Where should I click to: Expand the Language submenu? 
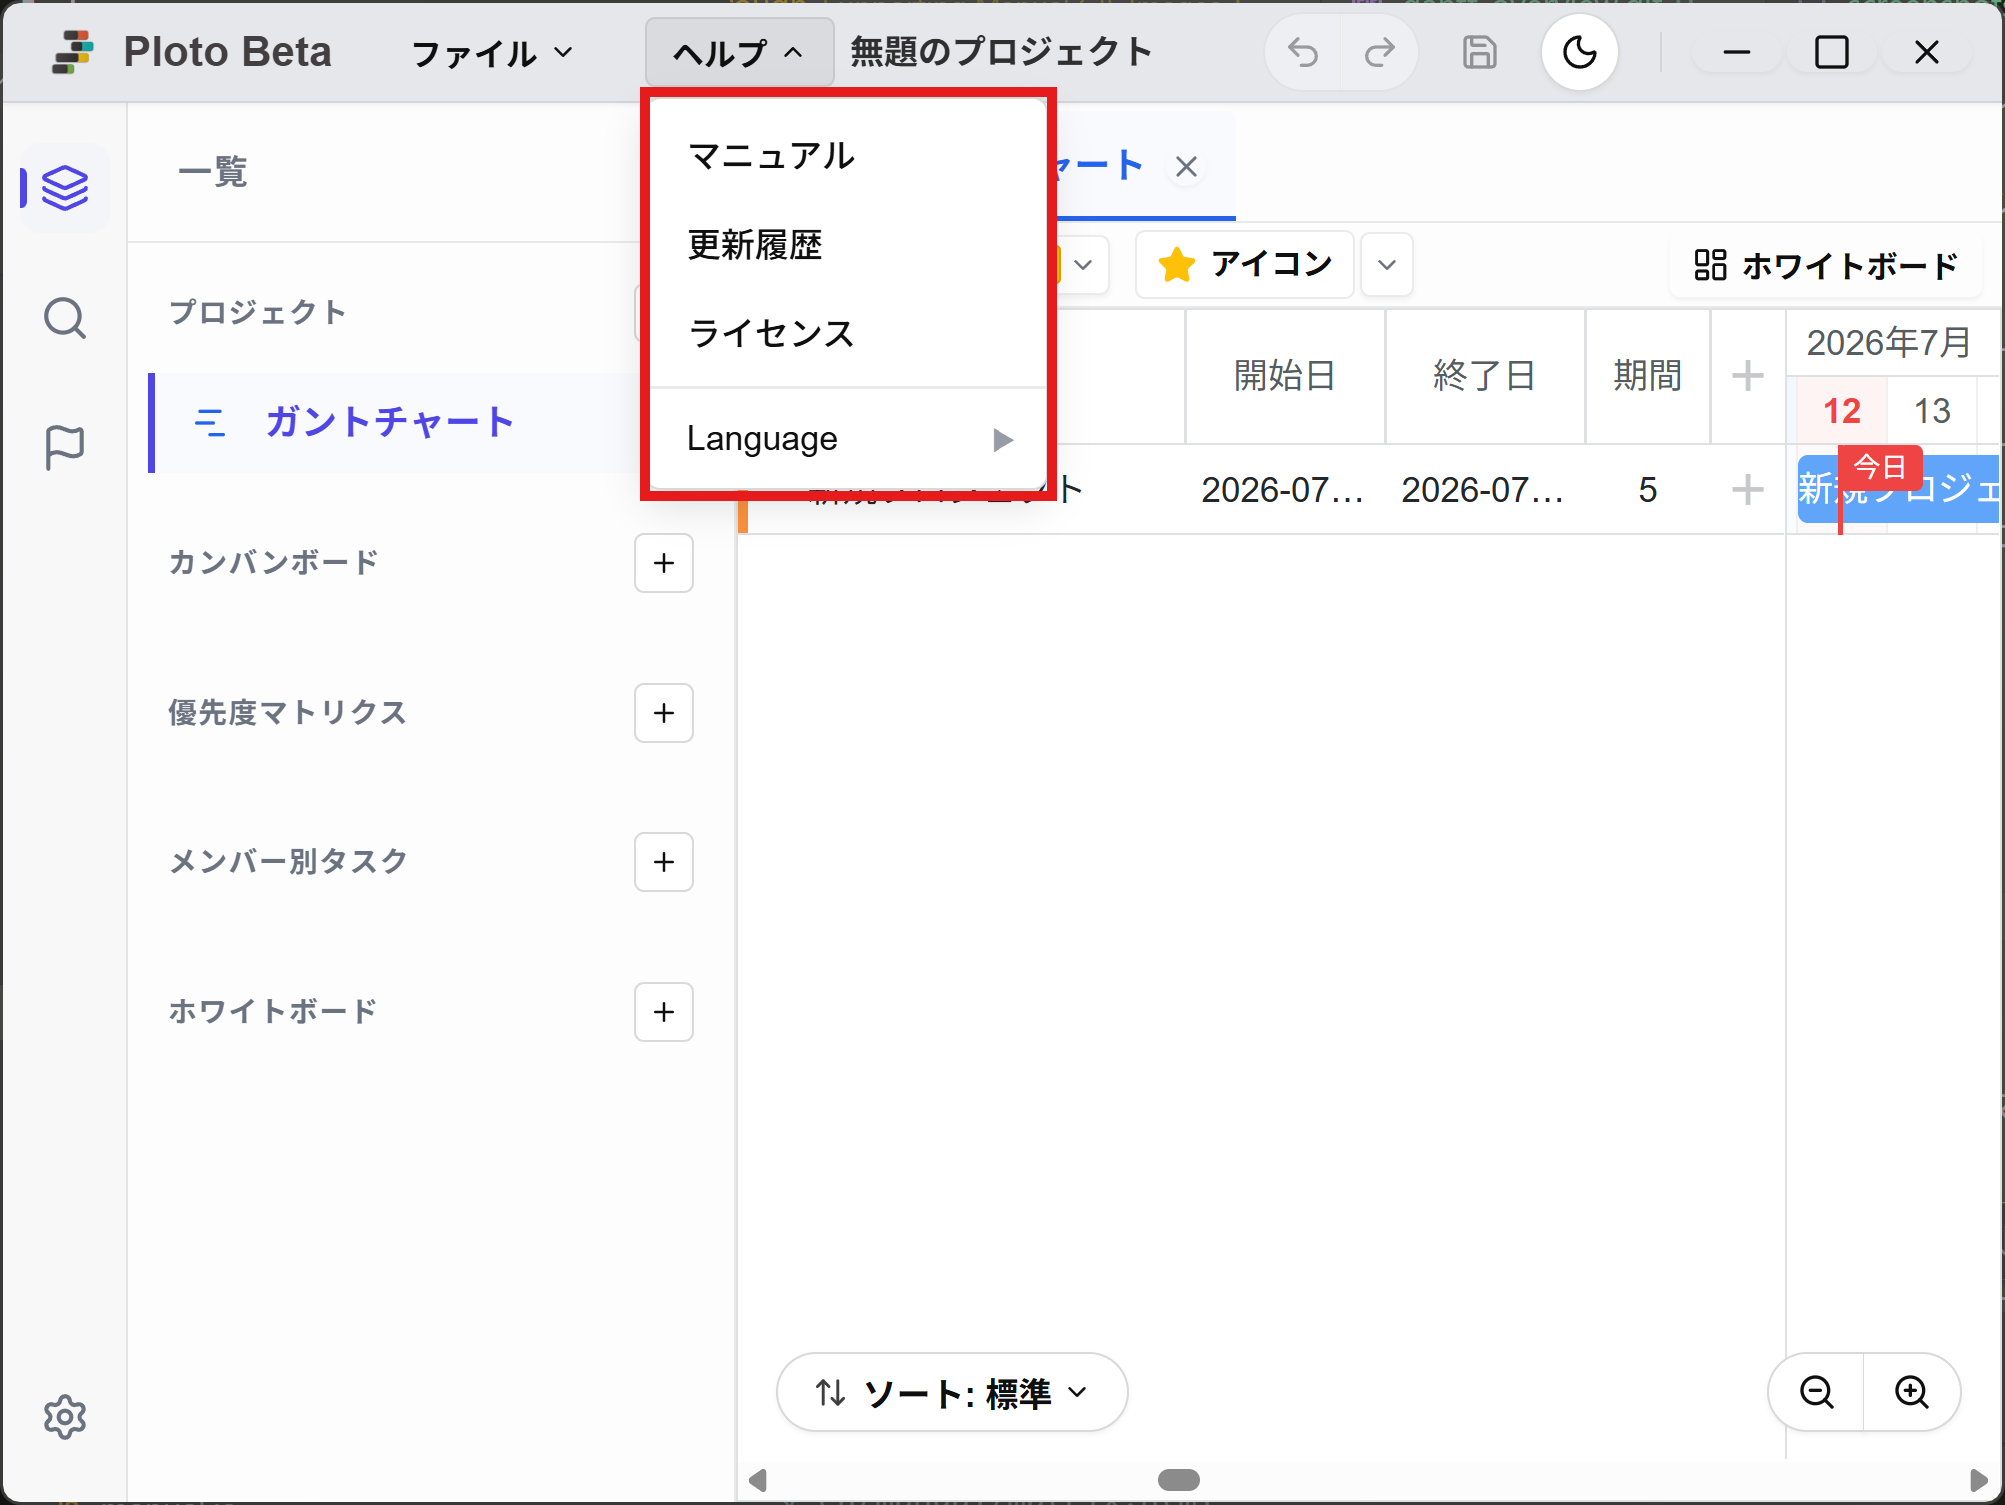click(x=848, y=439)
